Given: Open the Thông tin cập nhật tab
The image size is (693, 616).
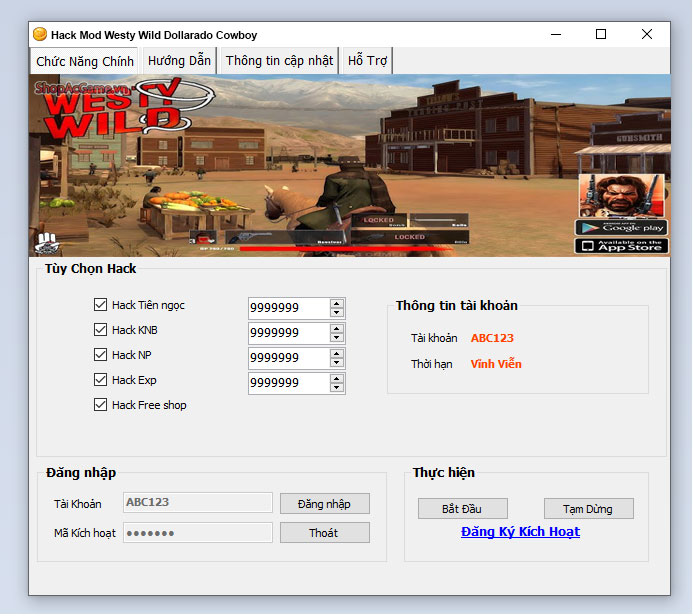Looking at the screenshot, I should click(x=279, y=61).
